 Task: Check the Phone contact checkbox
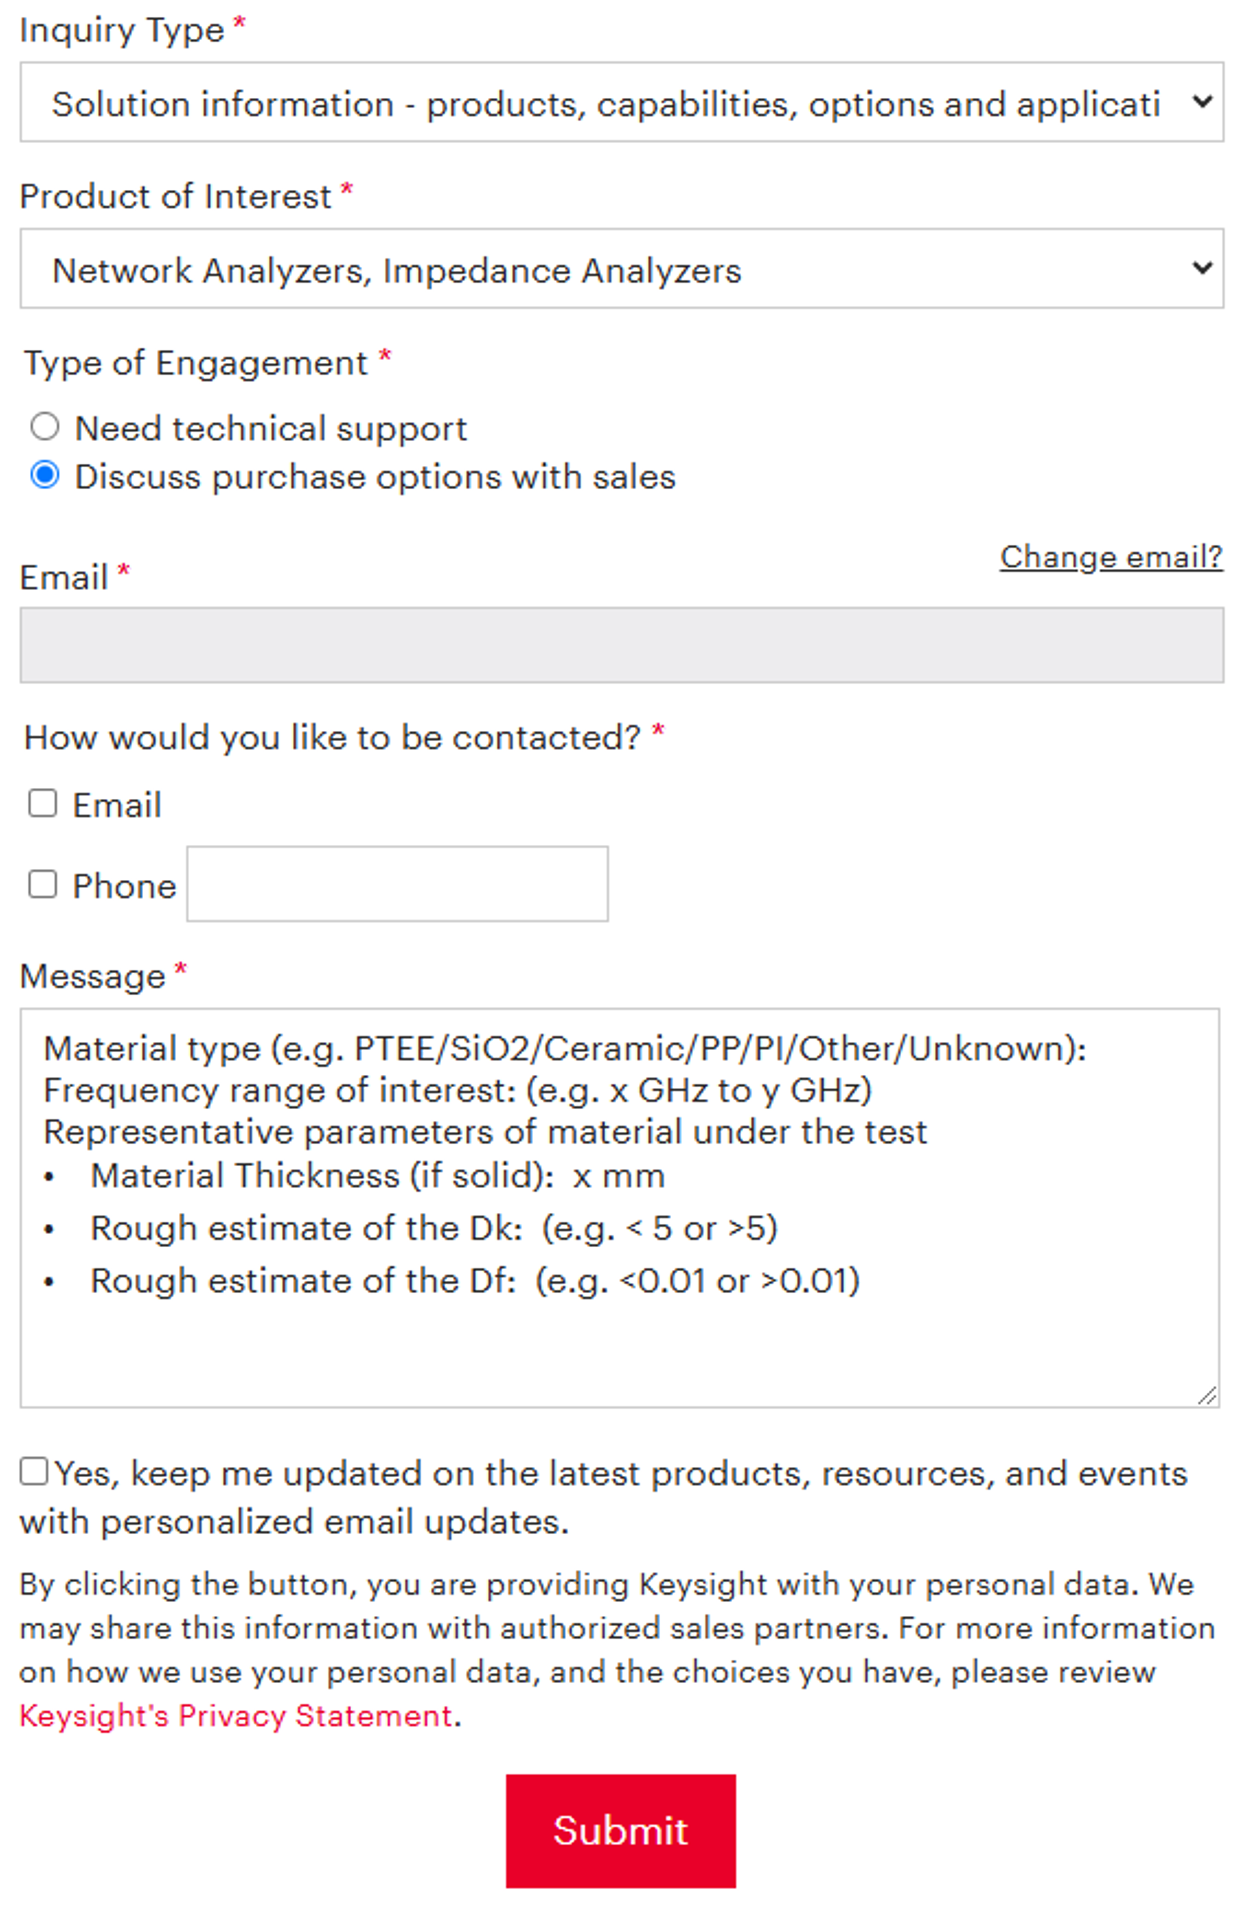tap(43, 884)
